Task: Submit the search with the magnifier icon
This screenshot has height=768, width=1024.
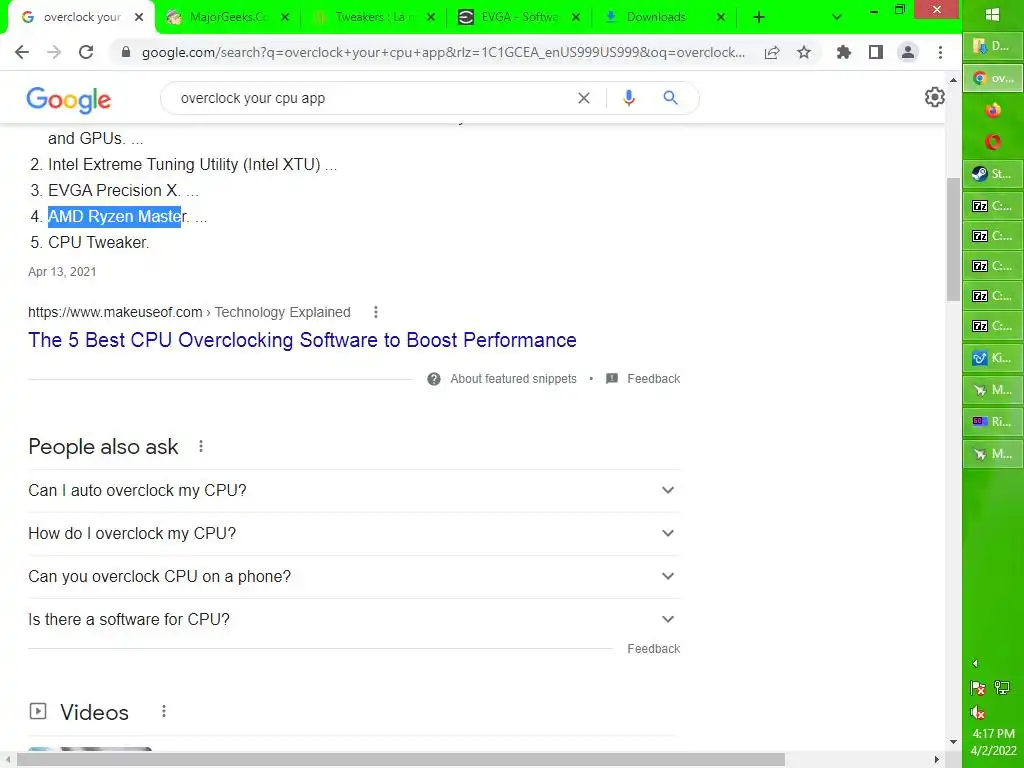Action: tap(670, 98)
